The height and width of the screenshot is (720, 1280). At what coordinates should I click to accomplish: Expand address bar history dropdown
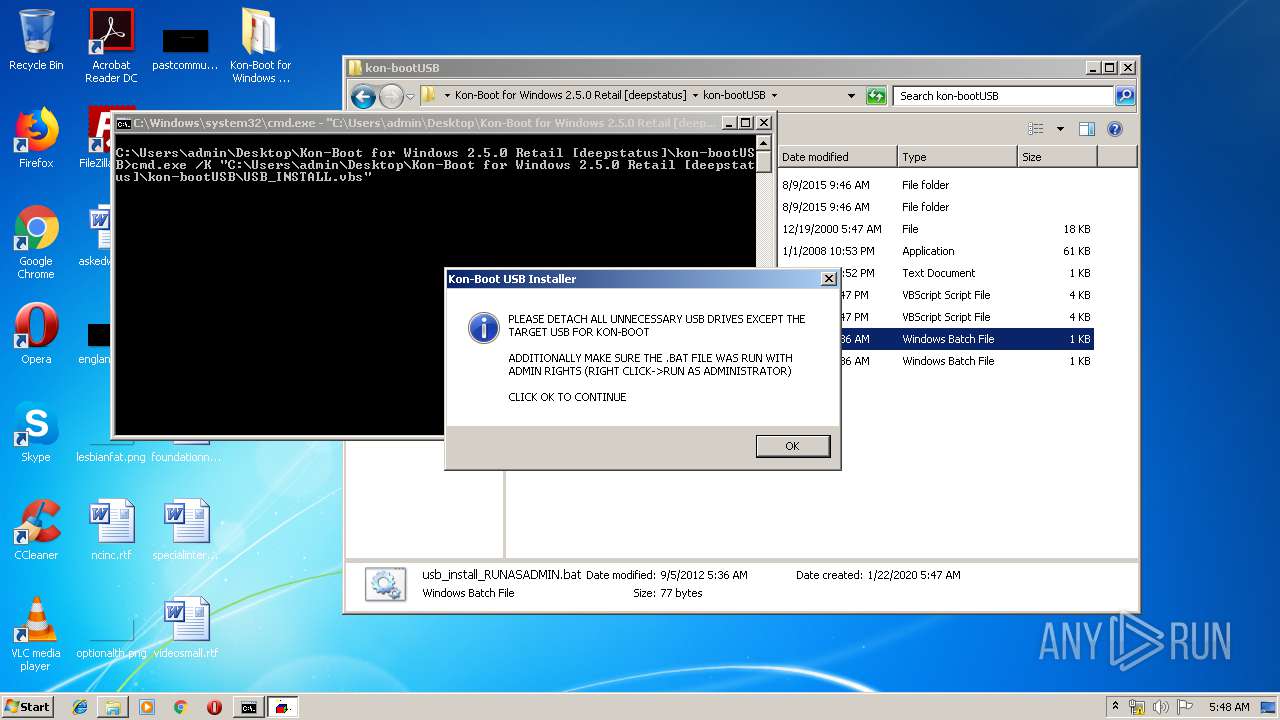851,96
